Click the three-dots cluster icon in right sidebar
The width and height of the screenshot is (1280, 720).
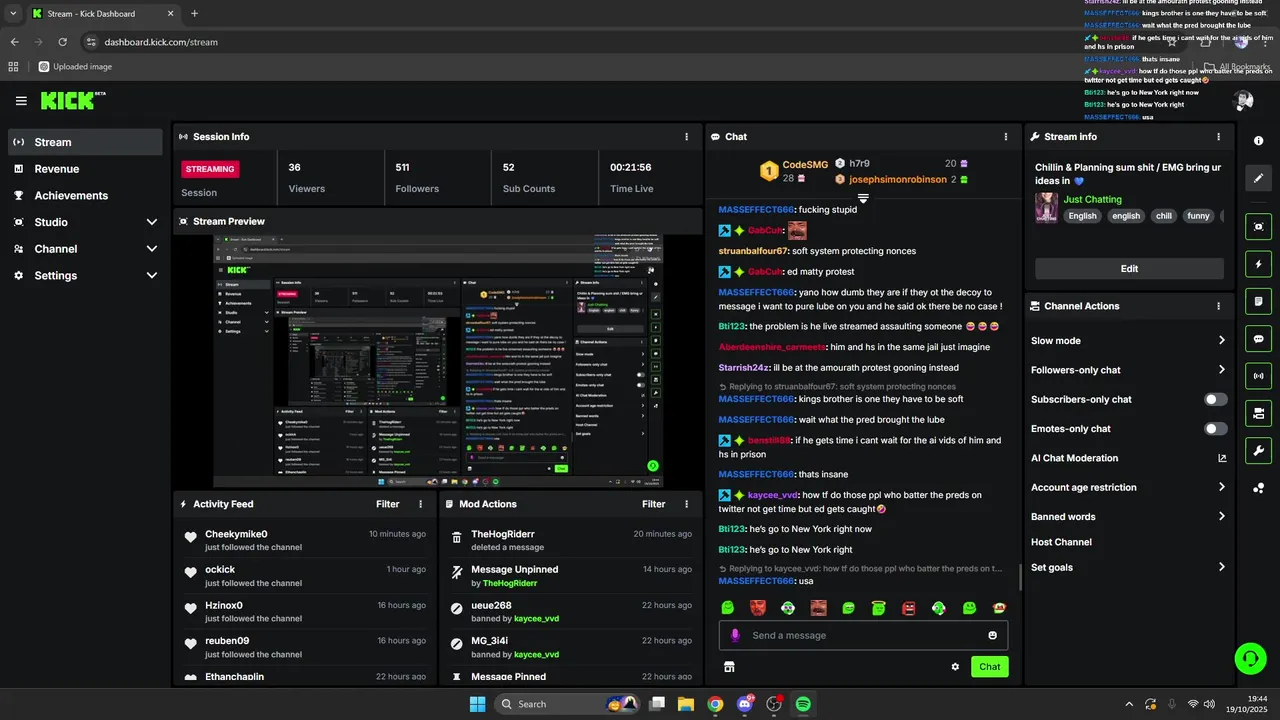coord(1259,488)
